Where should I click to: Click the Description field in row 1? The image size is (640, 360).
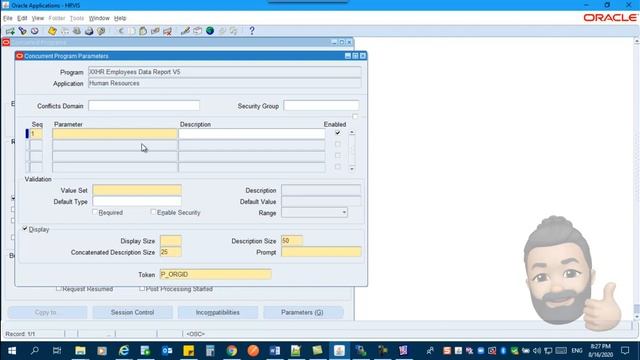pos(252,133)
